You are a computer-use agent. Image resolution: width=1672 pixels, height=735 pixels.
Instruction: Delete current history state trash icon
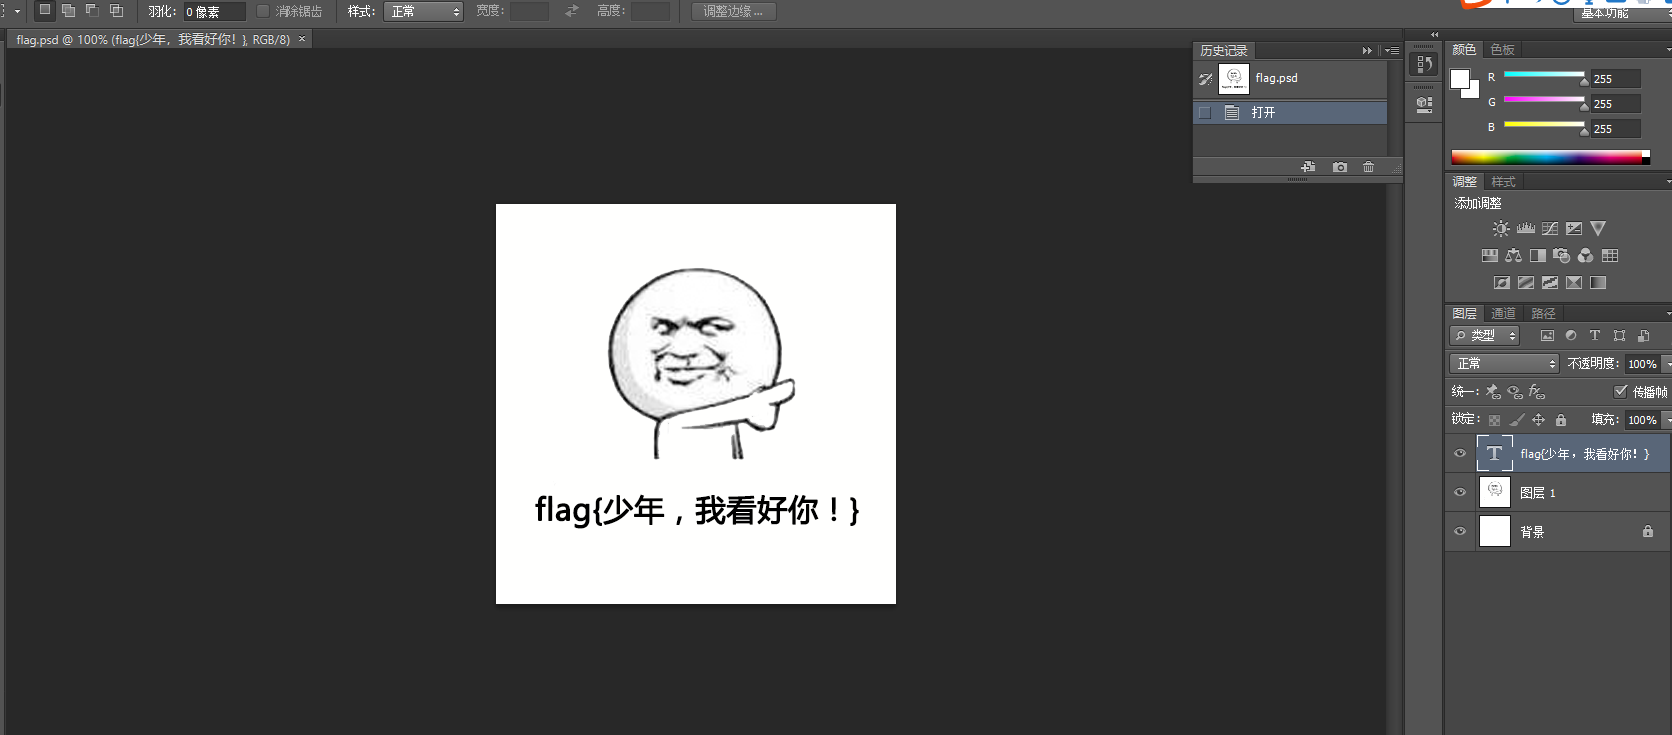[1368, 167]
